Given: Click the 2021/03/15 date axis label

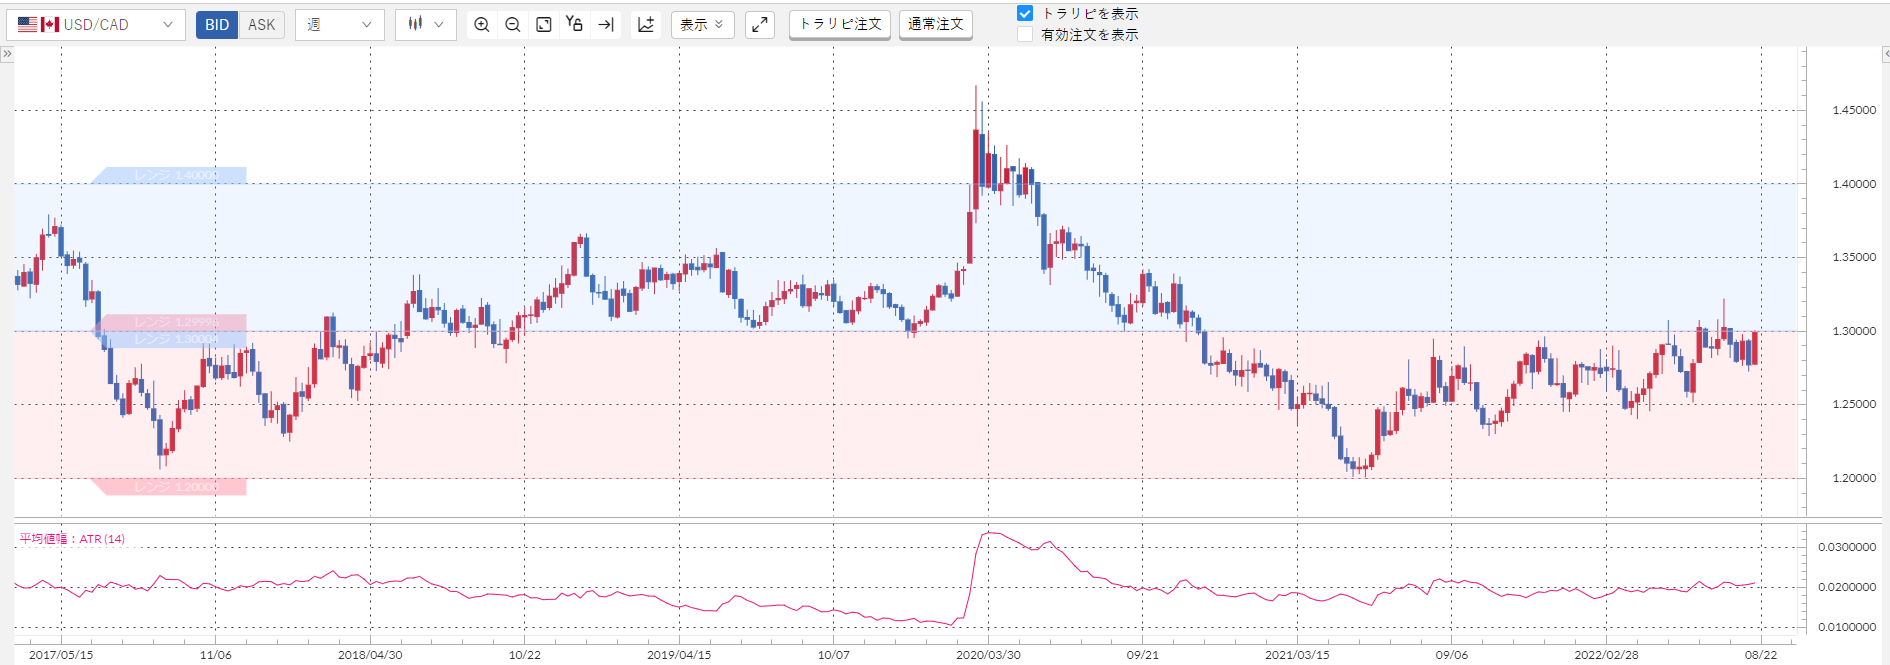Looking at the screenshot, I should click(1297, 656).
